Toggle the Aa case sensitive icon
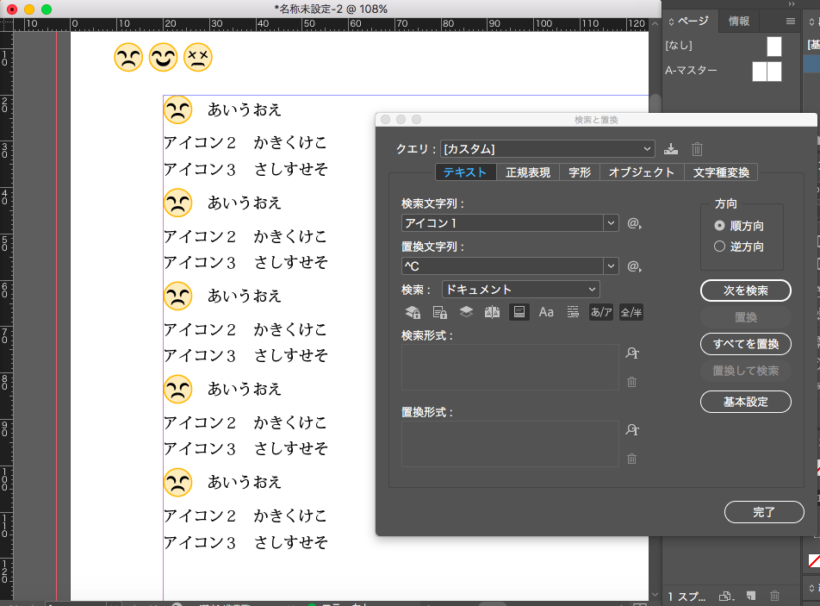This screenshot has width=820, height=606. coord(546,313)
